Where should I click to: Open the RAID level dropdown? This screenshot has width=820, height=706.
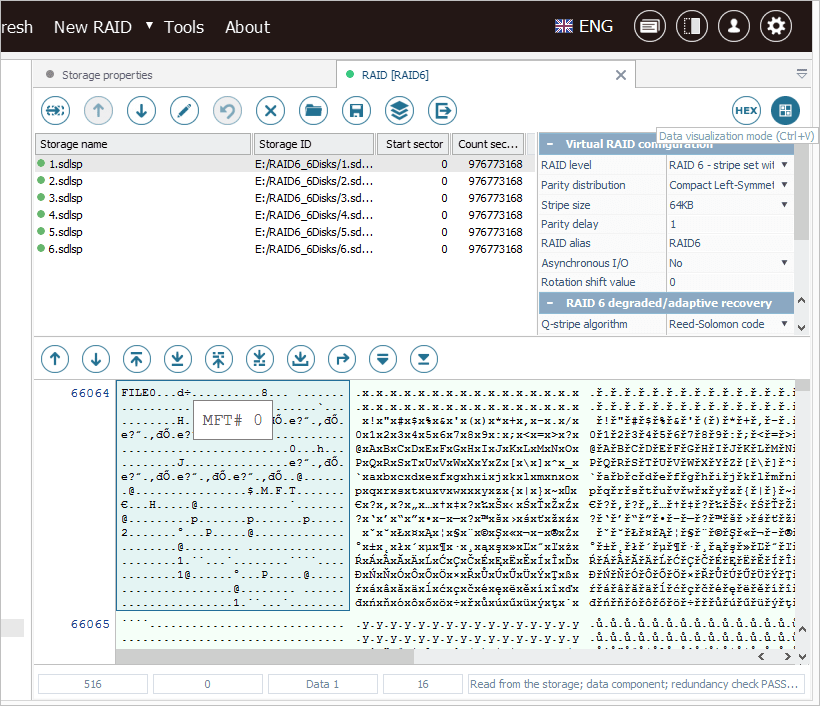coord(784,165)
